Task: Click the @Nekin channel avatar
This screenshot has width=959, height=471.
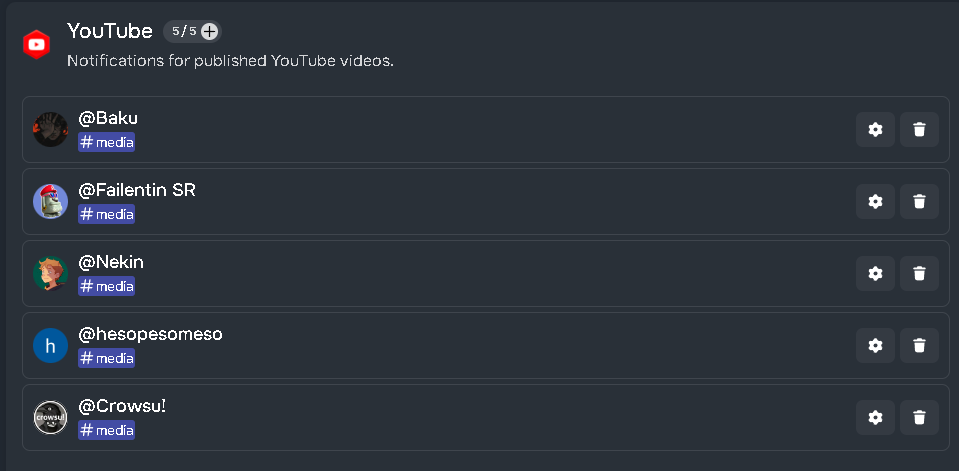Action: [50, 273]
